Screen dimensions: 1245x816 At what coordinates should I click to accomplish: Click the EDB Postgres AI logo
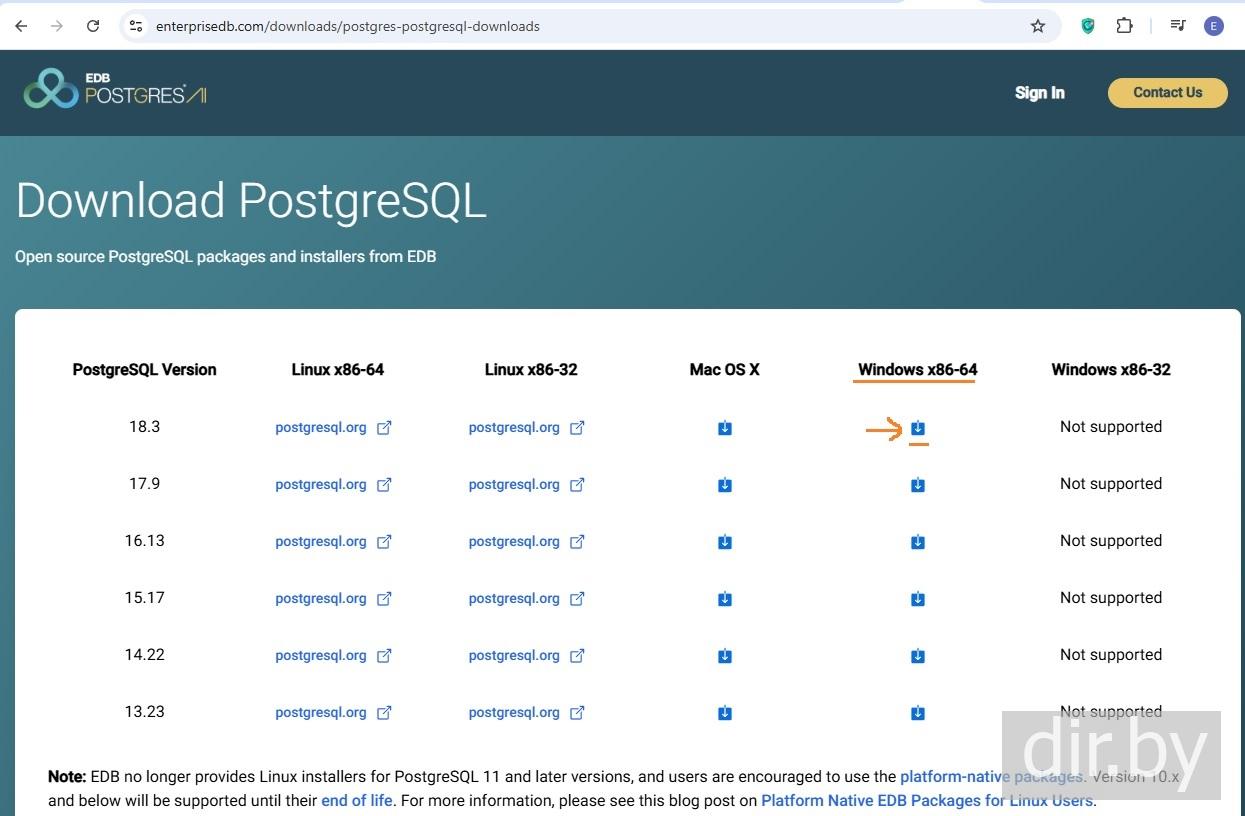pyautogui.click(x=115, y=89)
